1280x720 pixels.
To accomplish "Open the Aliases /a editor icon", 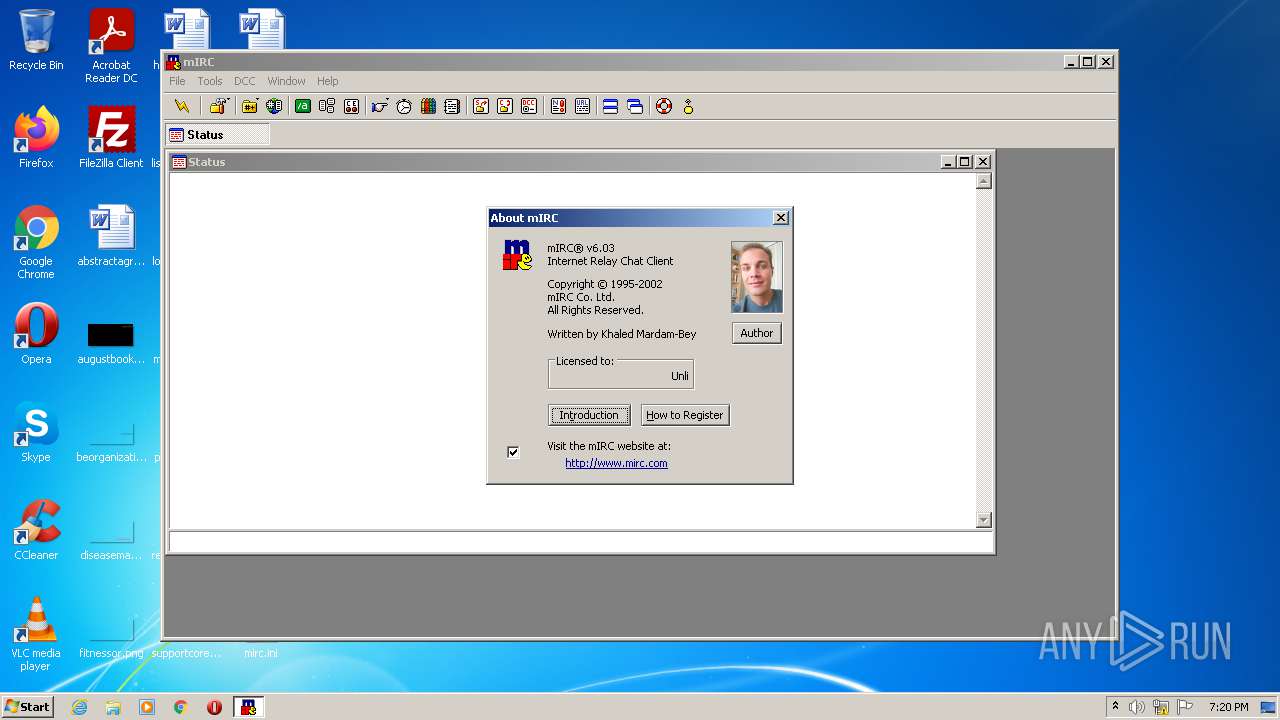I will 302,106.
